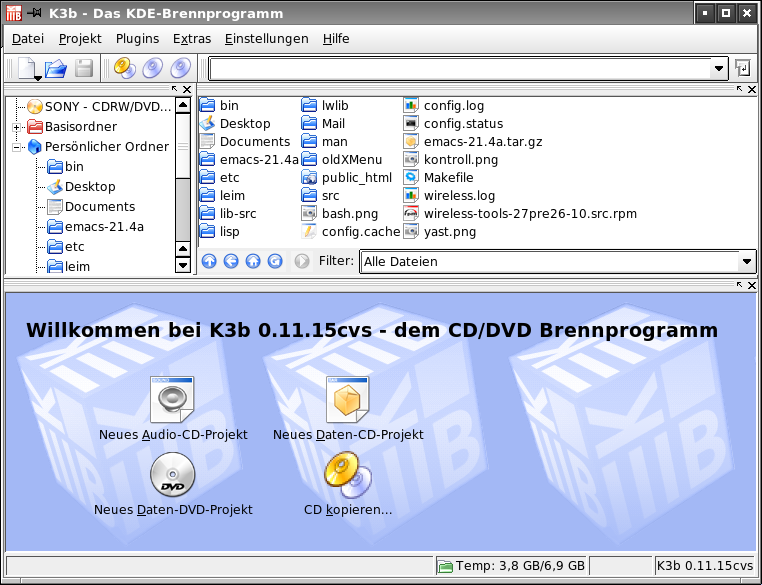Select the oldXMenu folder
The image size is (762, 585).
pyautogui.click(x=342, y=159)
